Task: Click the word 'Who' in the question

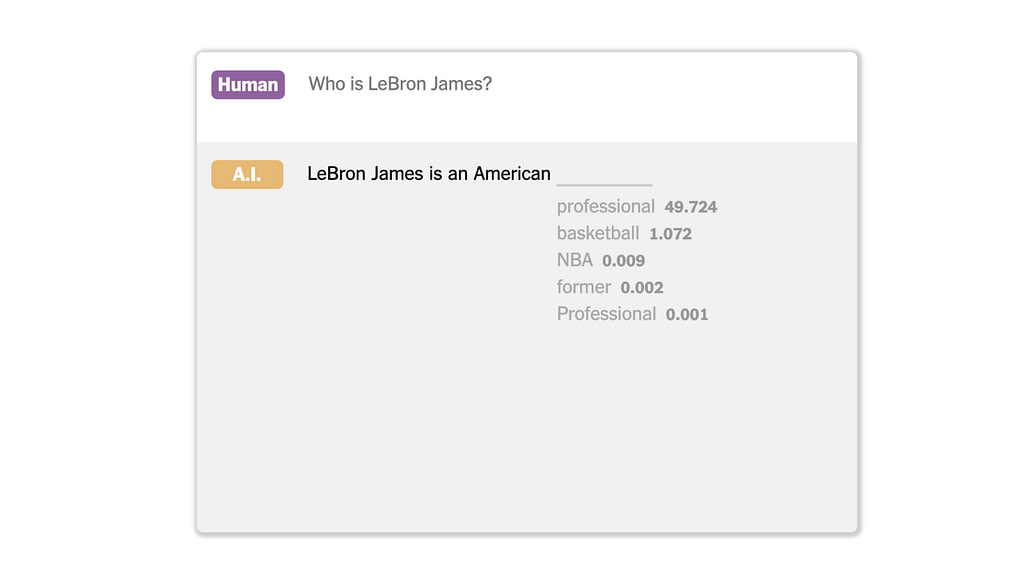Action: tap(321, 84)
